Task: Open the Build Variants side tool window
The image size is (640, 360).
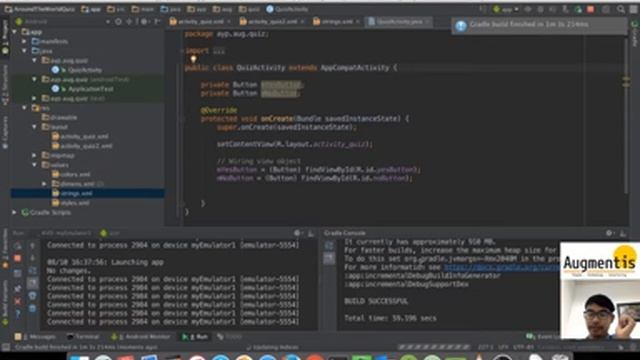Action: coord(5,303)
